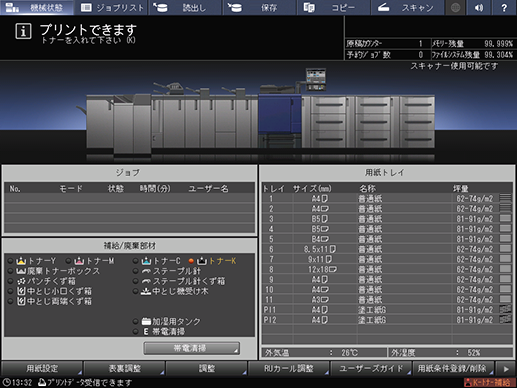
Task: Open 表裏調整 at the bottom
Action: [x=124, y=368]
